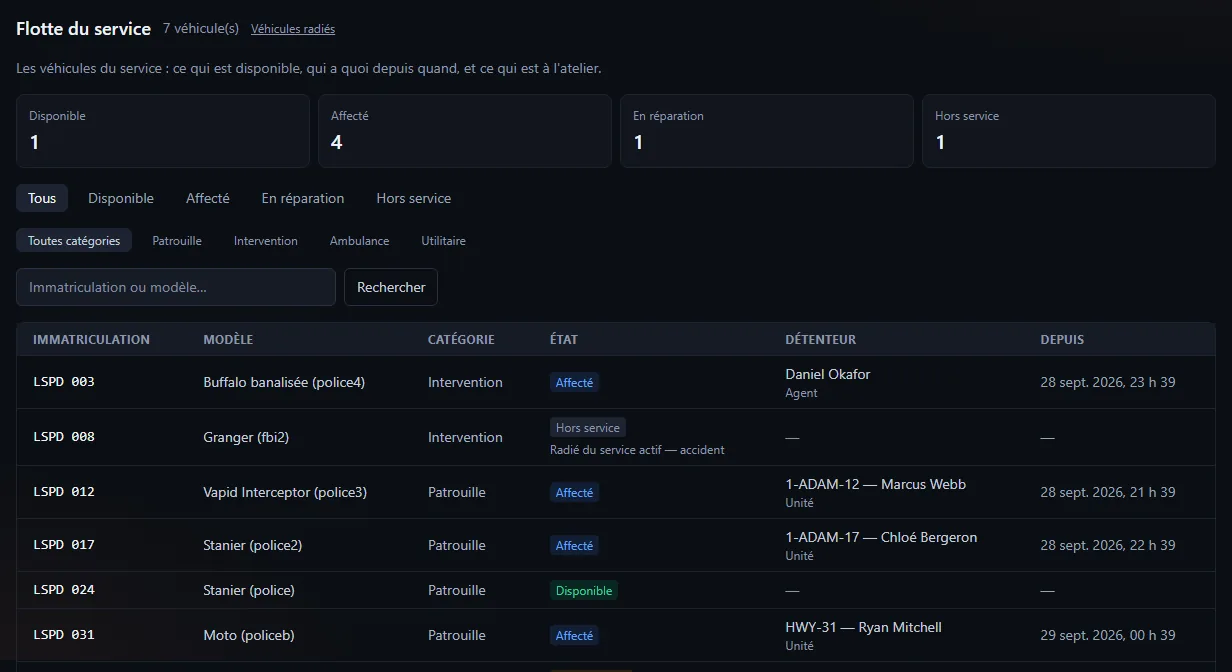Click holder 1-ADAM-17 — Chloé Bergeron
The height and width of the screenshot is (672, 1232).
click(x=882, y=537)
